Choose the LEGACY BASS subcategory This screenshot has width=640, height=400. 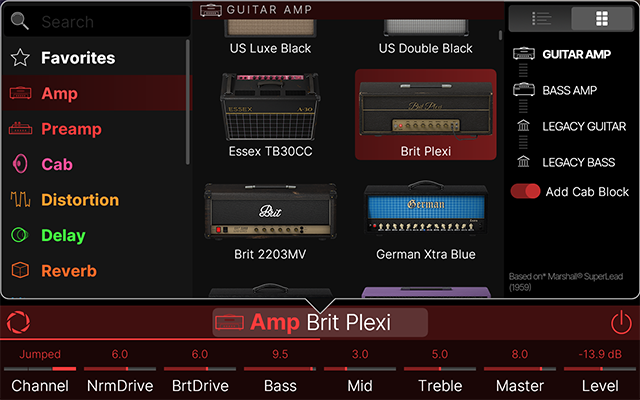point(578,162)
